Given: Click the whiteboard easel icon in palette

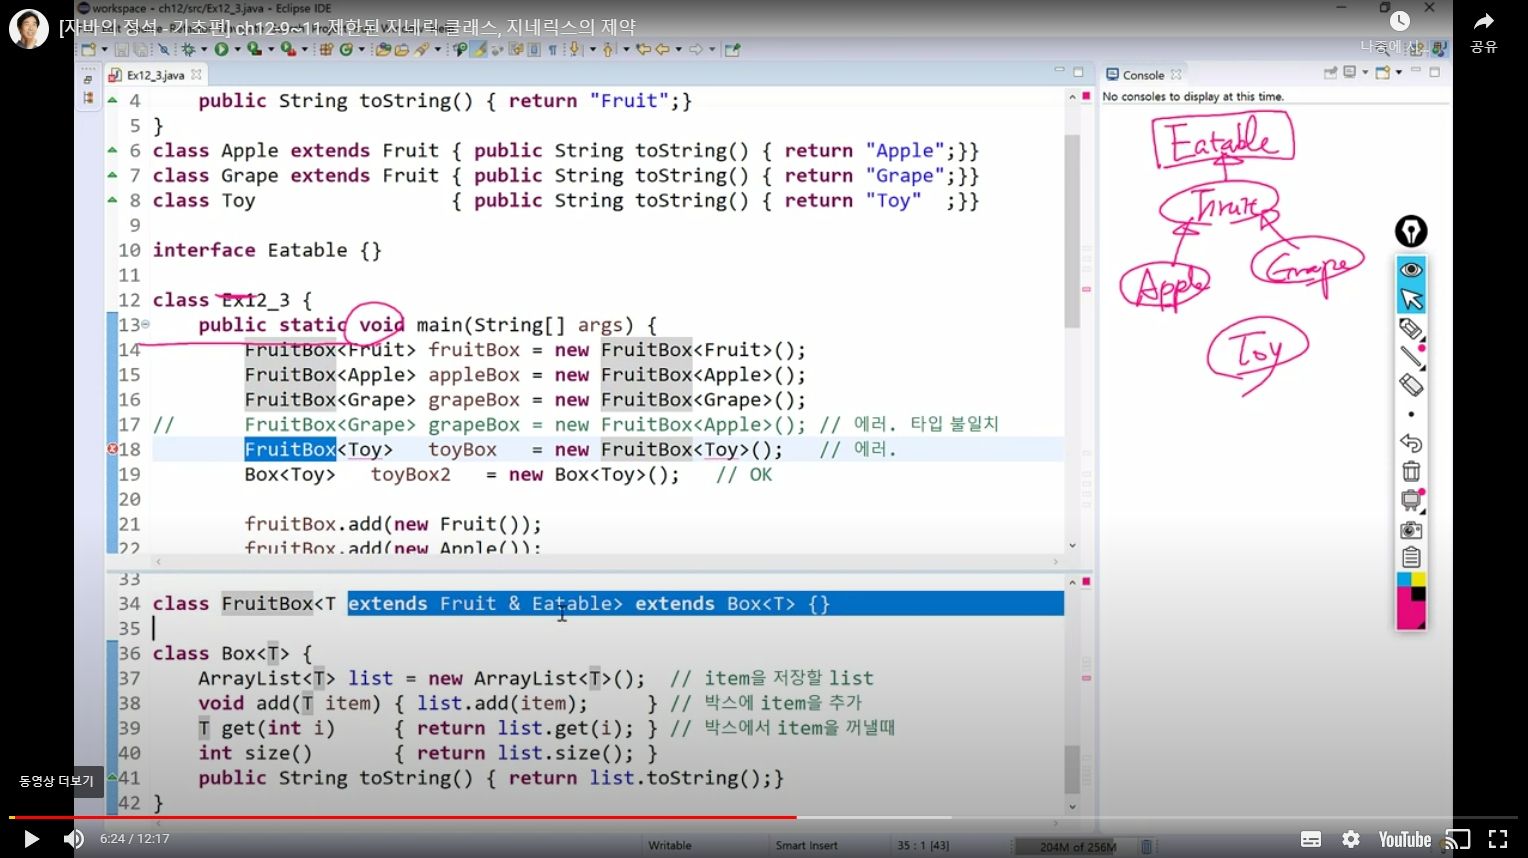Looking at the screenshot, I should tap(1411, 500).
